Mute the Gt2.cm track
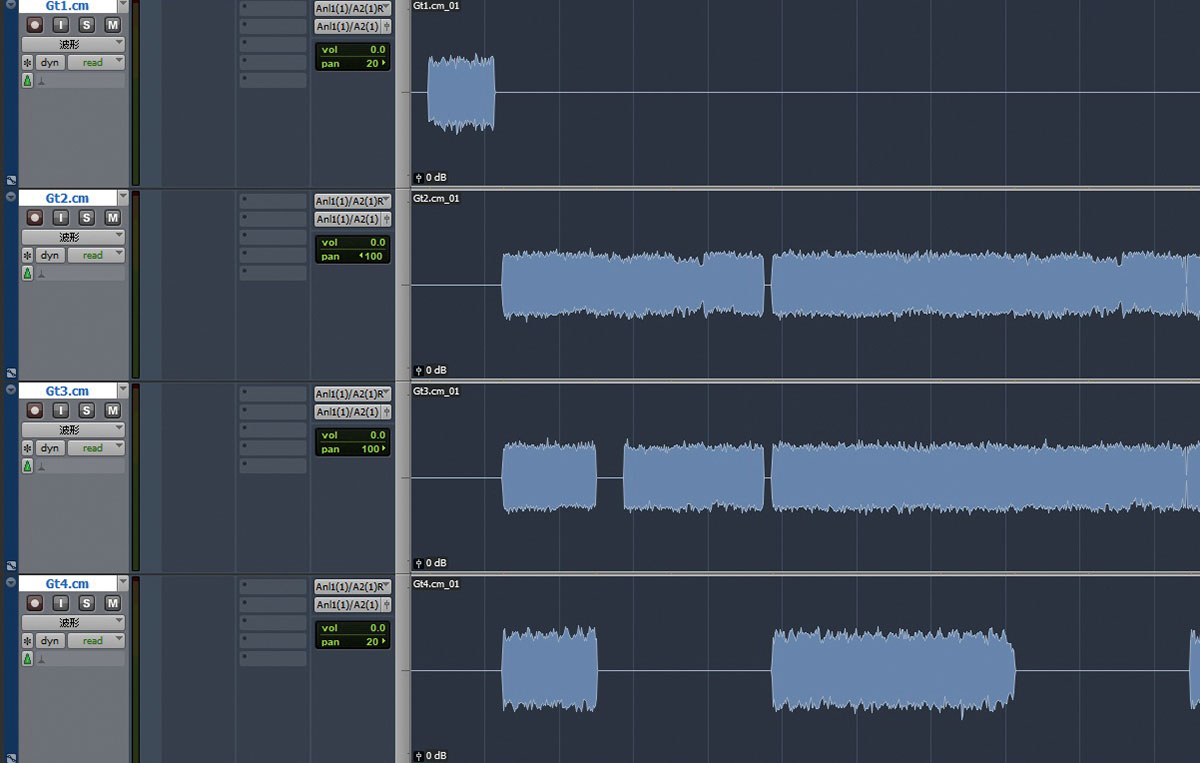This screenshot has width=1200, height=763. (113, 217)
